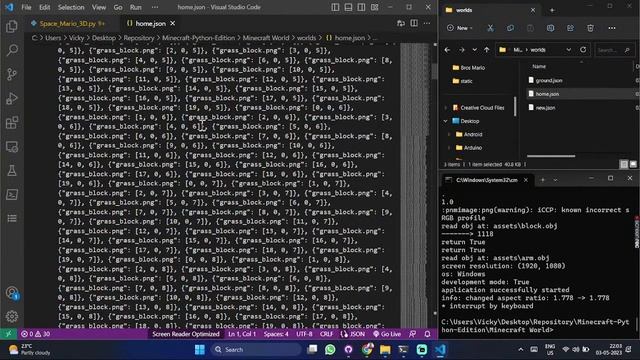
Task: Change language mode JSON in status bar
Action: click(x=357, y=334)
